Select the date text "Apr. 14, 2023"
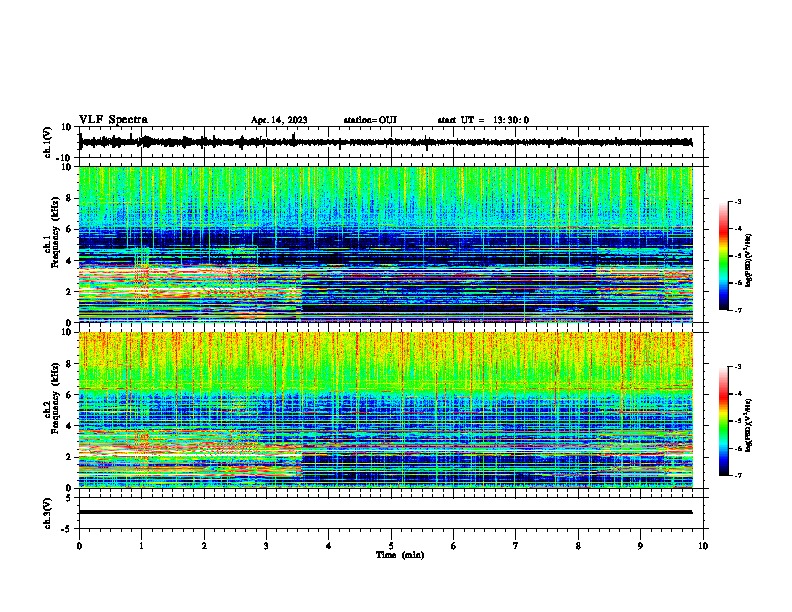This screenshot has height=612, width=792. tap(279, 120)
